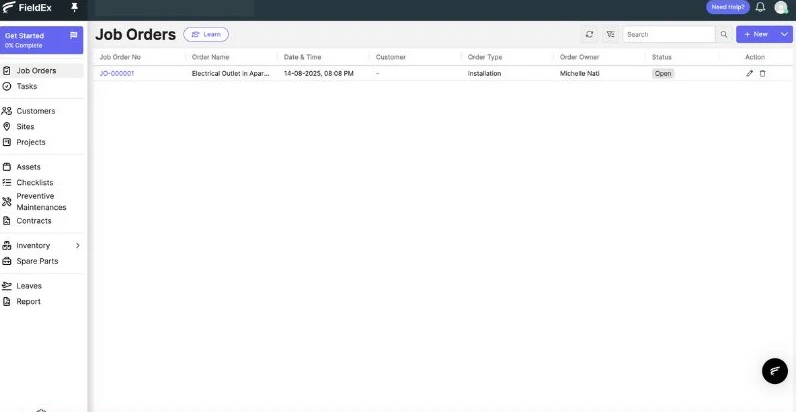The width and height of the screenshot is (796, 412).
Task: Toggle the sidebar pin icon
Action: pos(74,8)
